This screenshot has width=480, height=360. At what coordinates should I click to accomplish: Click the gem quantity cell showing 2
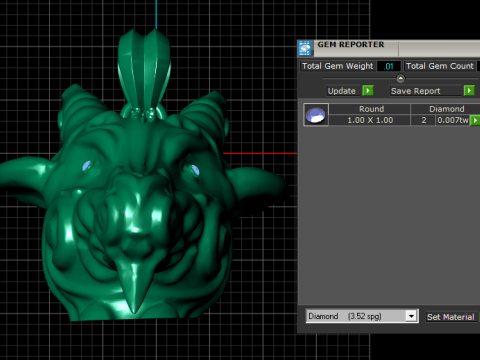click(x=424, y=120)
